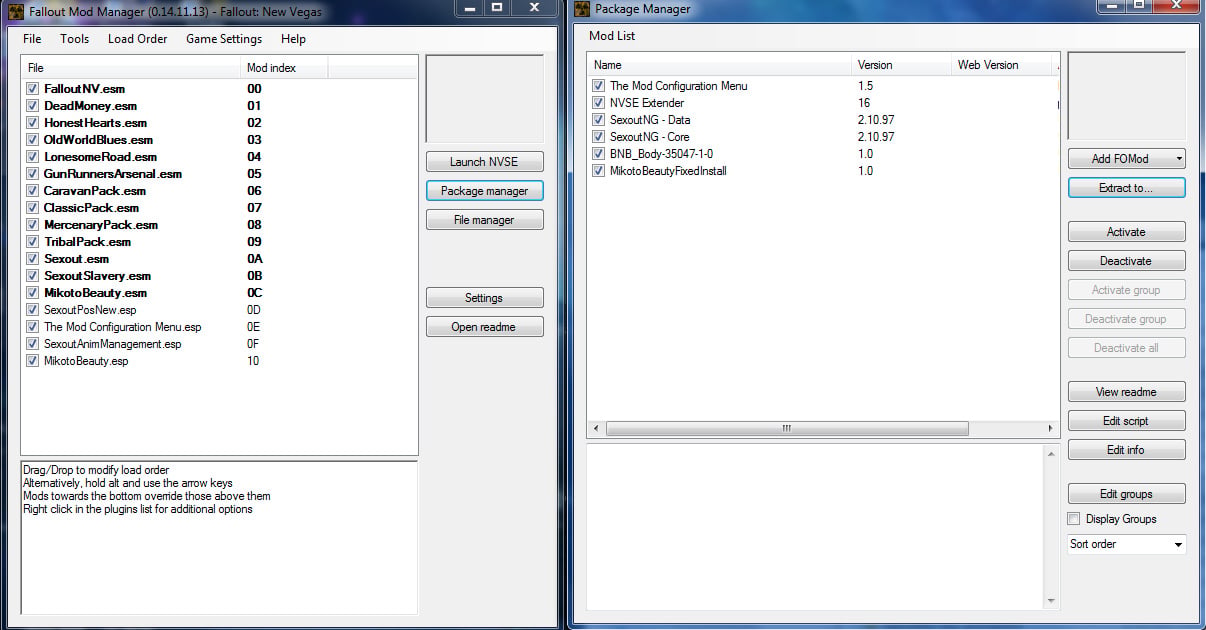Sort packages by Version column header
The width and height of the screenshot is (1206, 630).
902,65
